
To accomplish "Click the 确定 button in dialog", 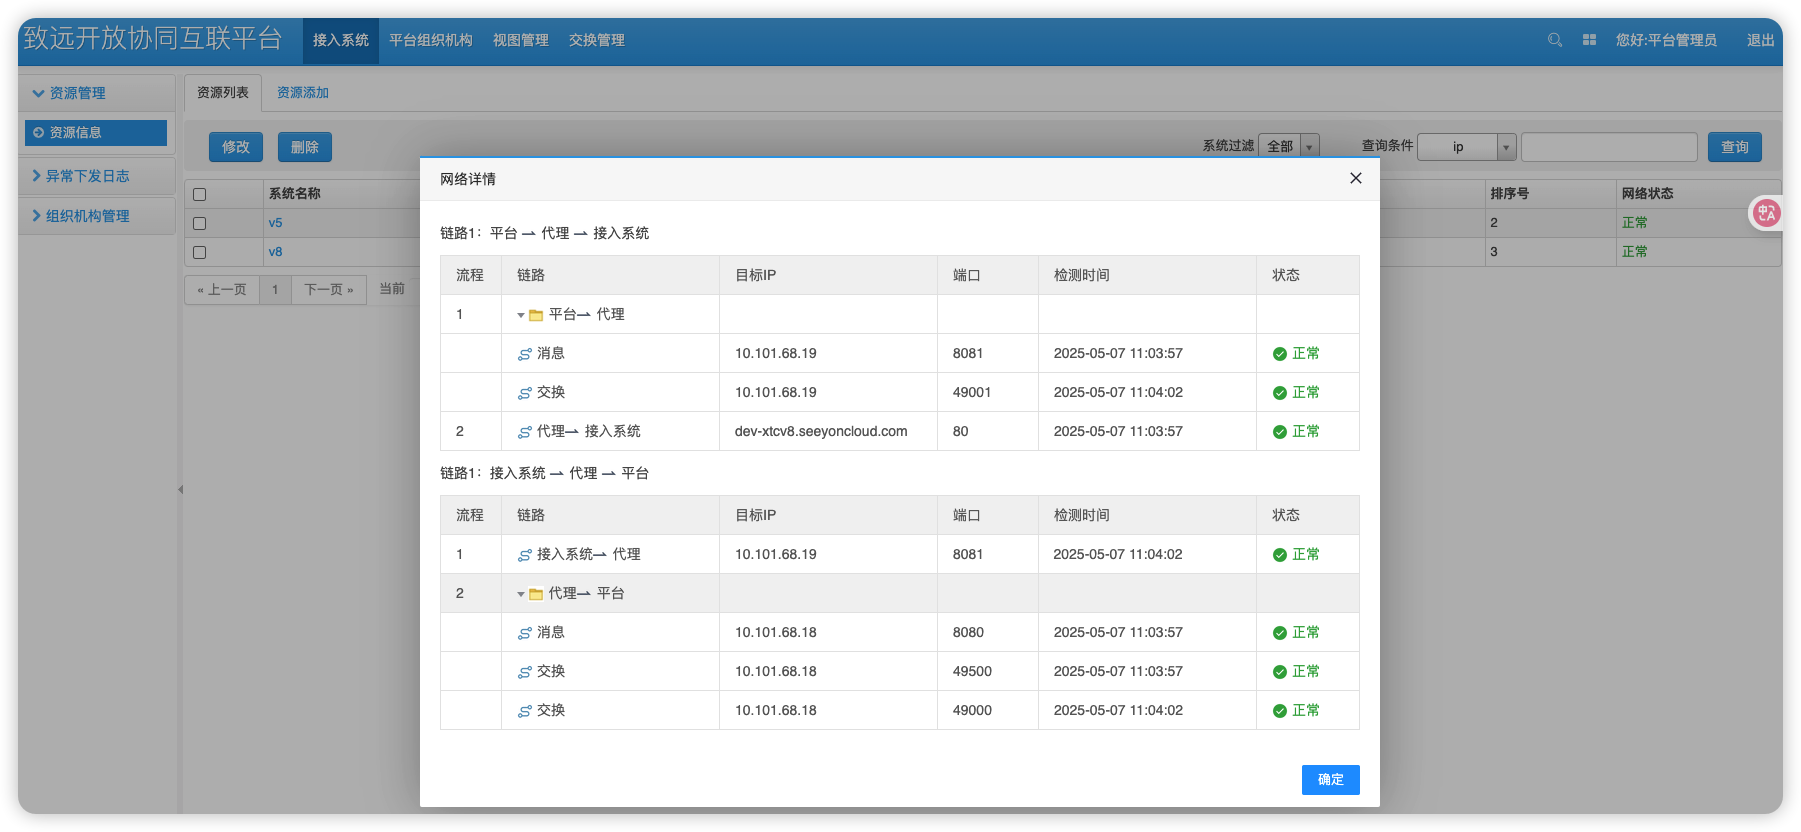I will point(1330,780).
